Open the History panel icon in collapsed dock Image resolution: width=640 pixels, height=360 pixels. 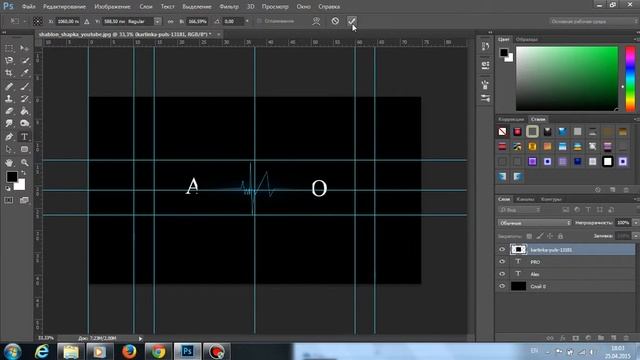(x=485, y=47)
